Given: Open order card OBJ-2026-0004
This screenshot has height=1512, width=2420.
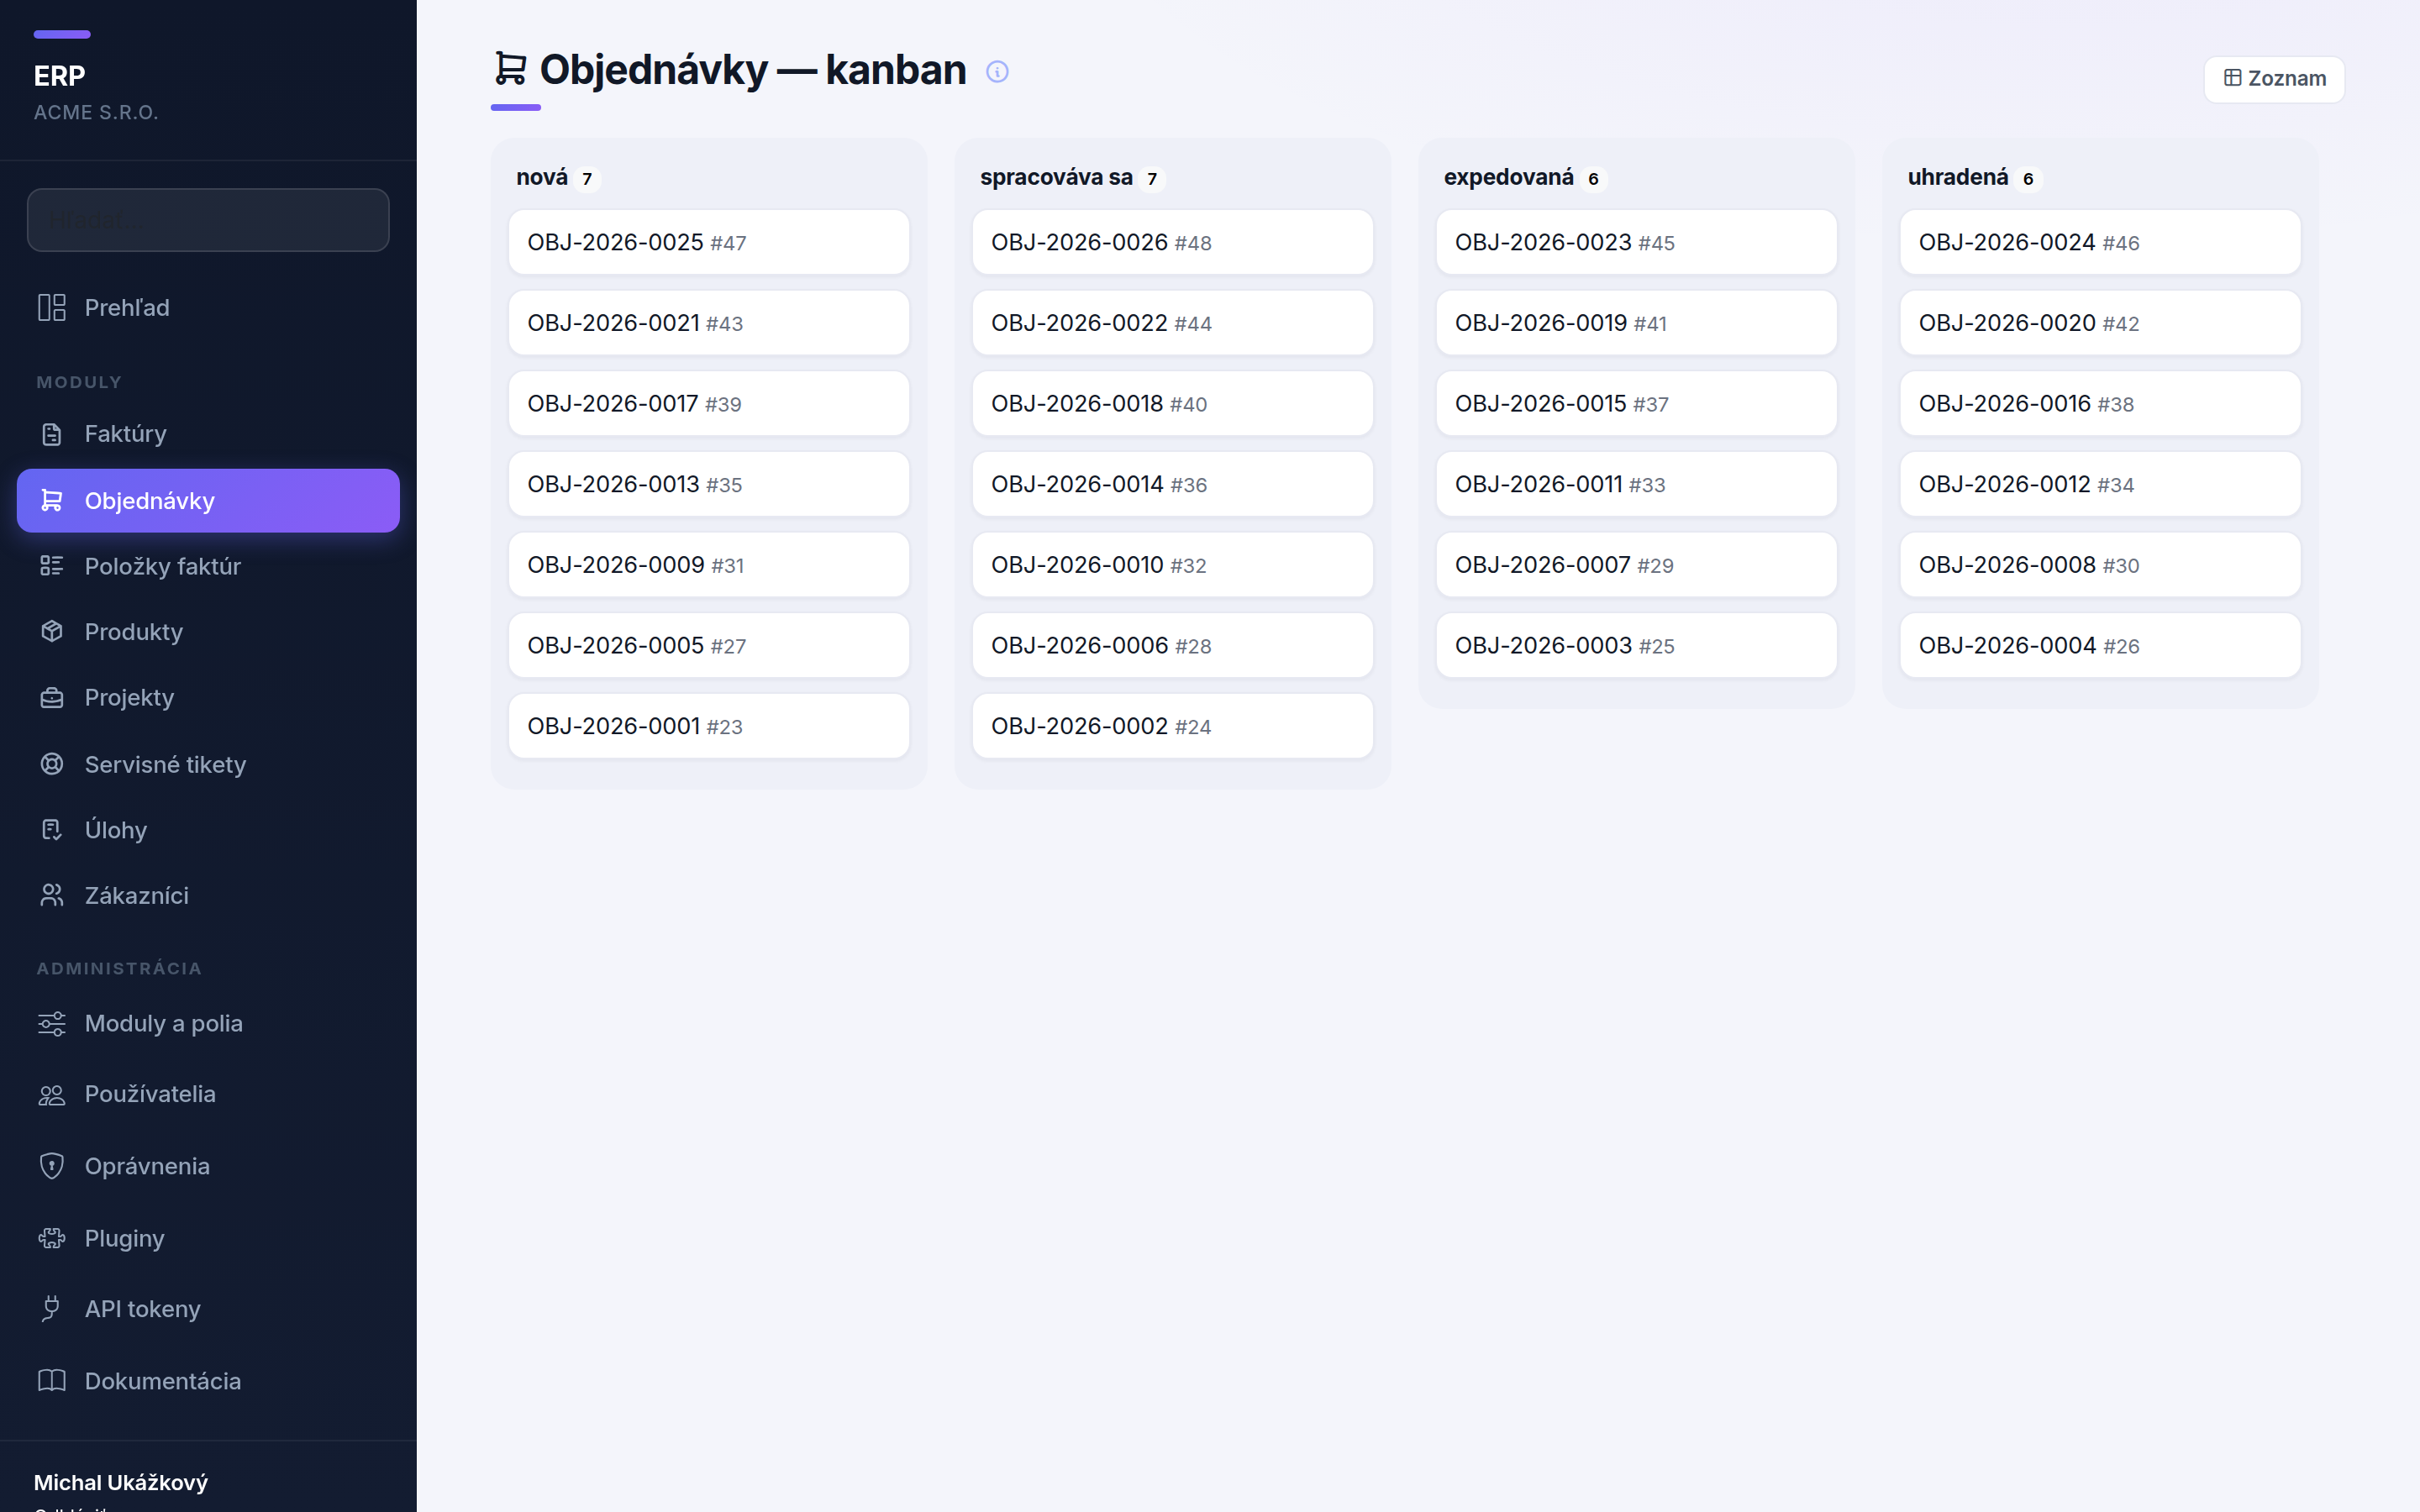Looking at the screenshot, I should click(x=2101, y=645).
